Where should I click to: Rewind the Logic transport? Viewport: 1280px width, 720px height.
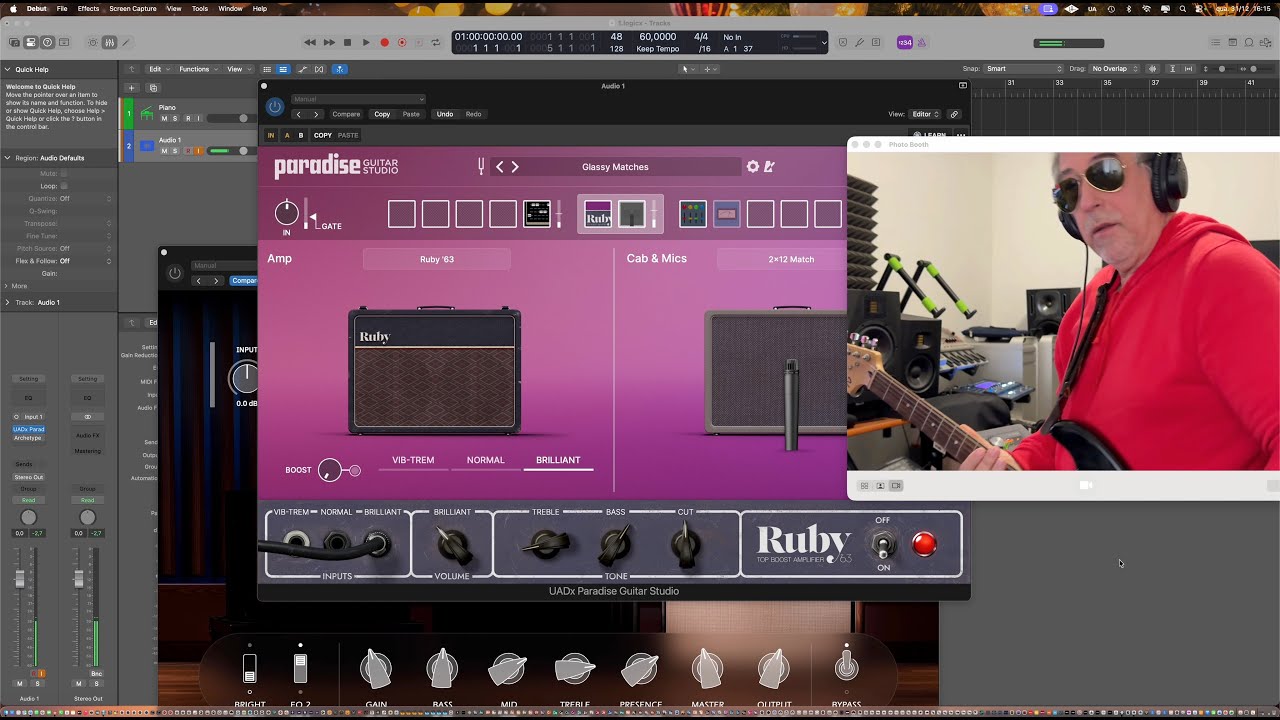click(x=310, y=43)
